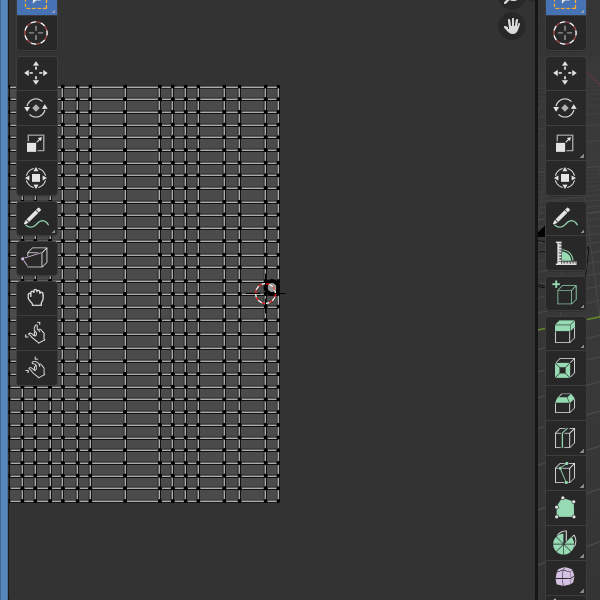Select the Inset Faces tool
The height and width of the screenshot is (600, 600).
[565, 368]
